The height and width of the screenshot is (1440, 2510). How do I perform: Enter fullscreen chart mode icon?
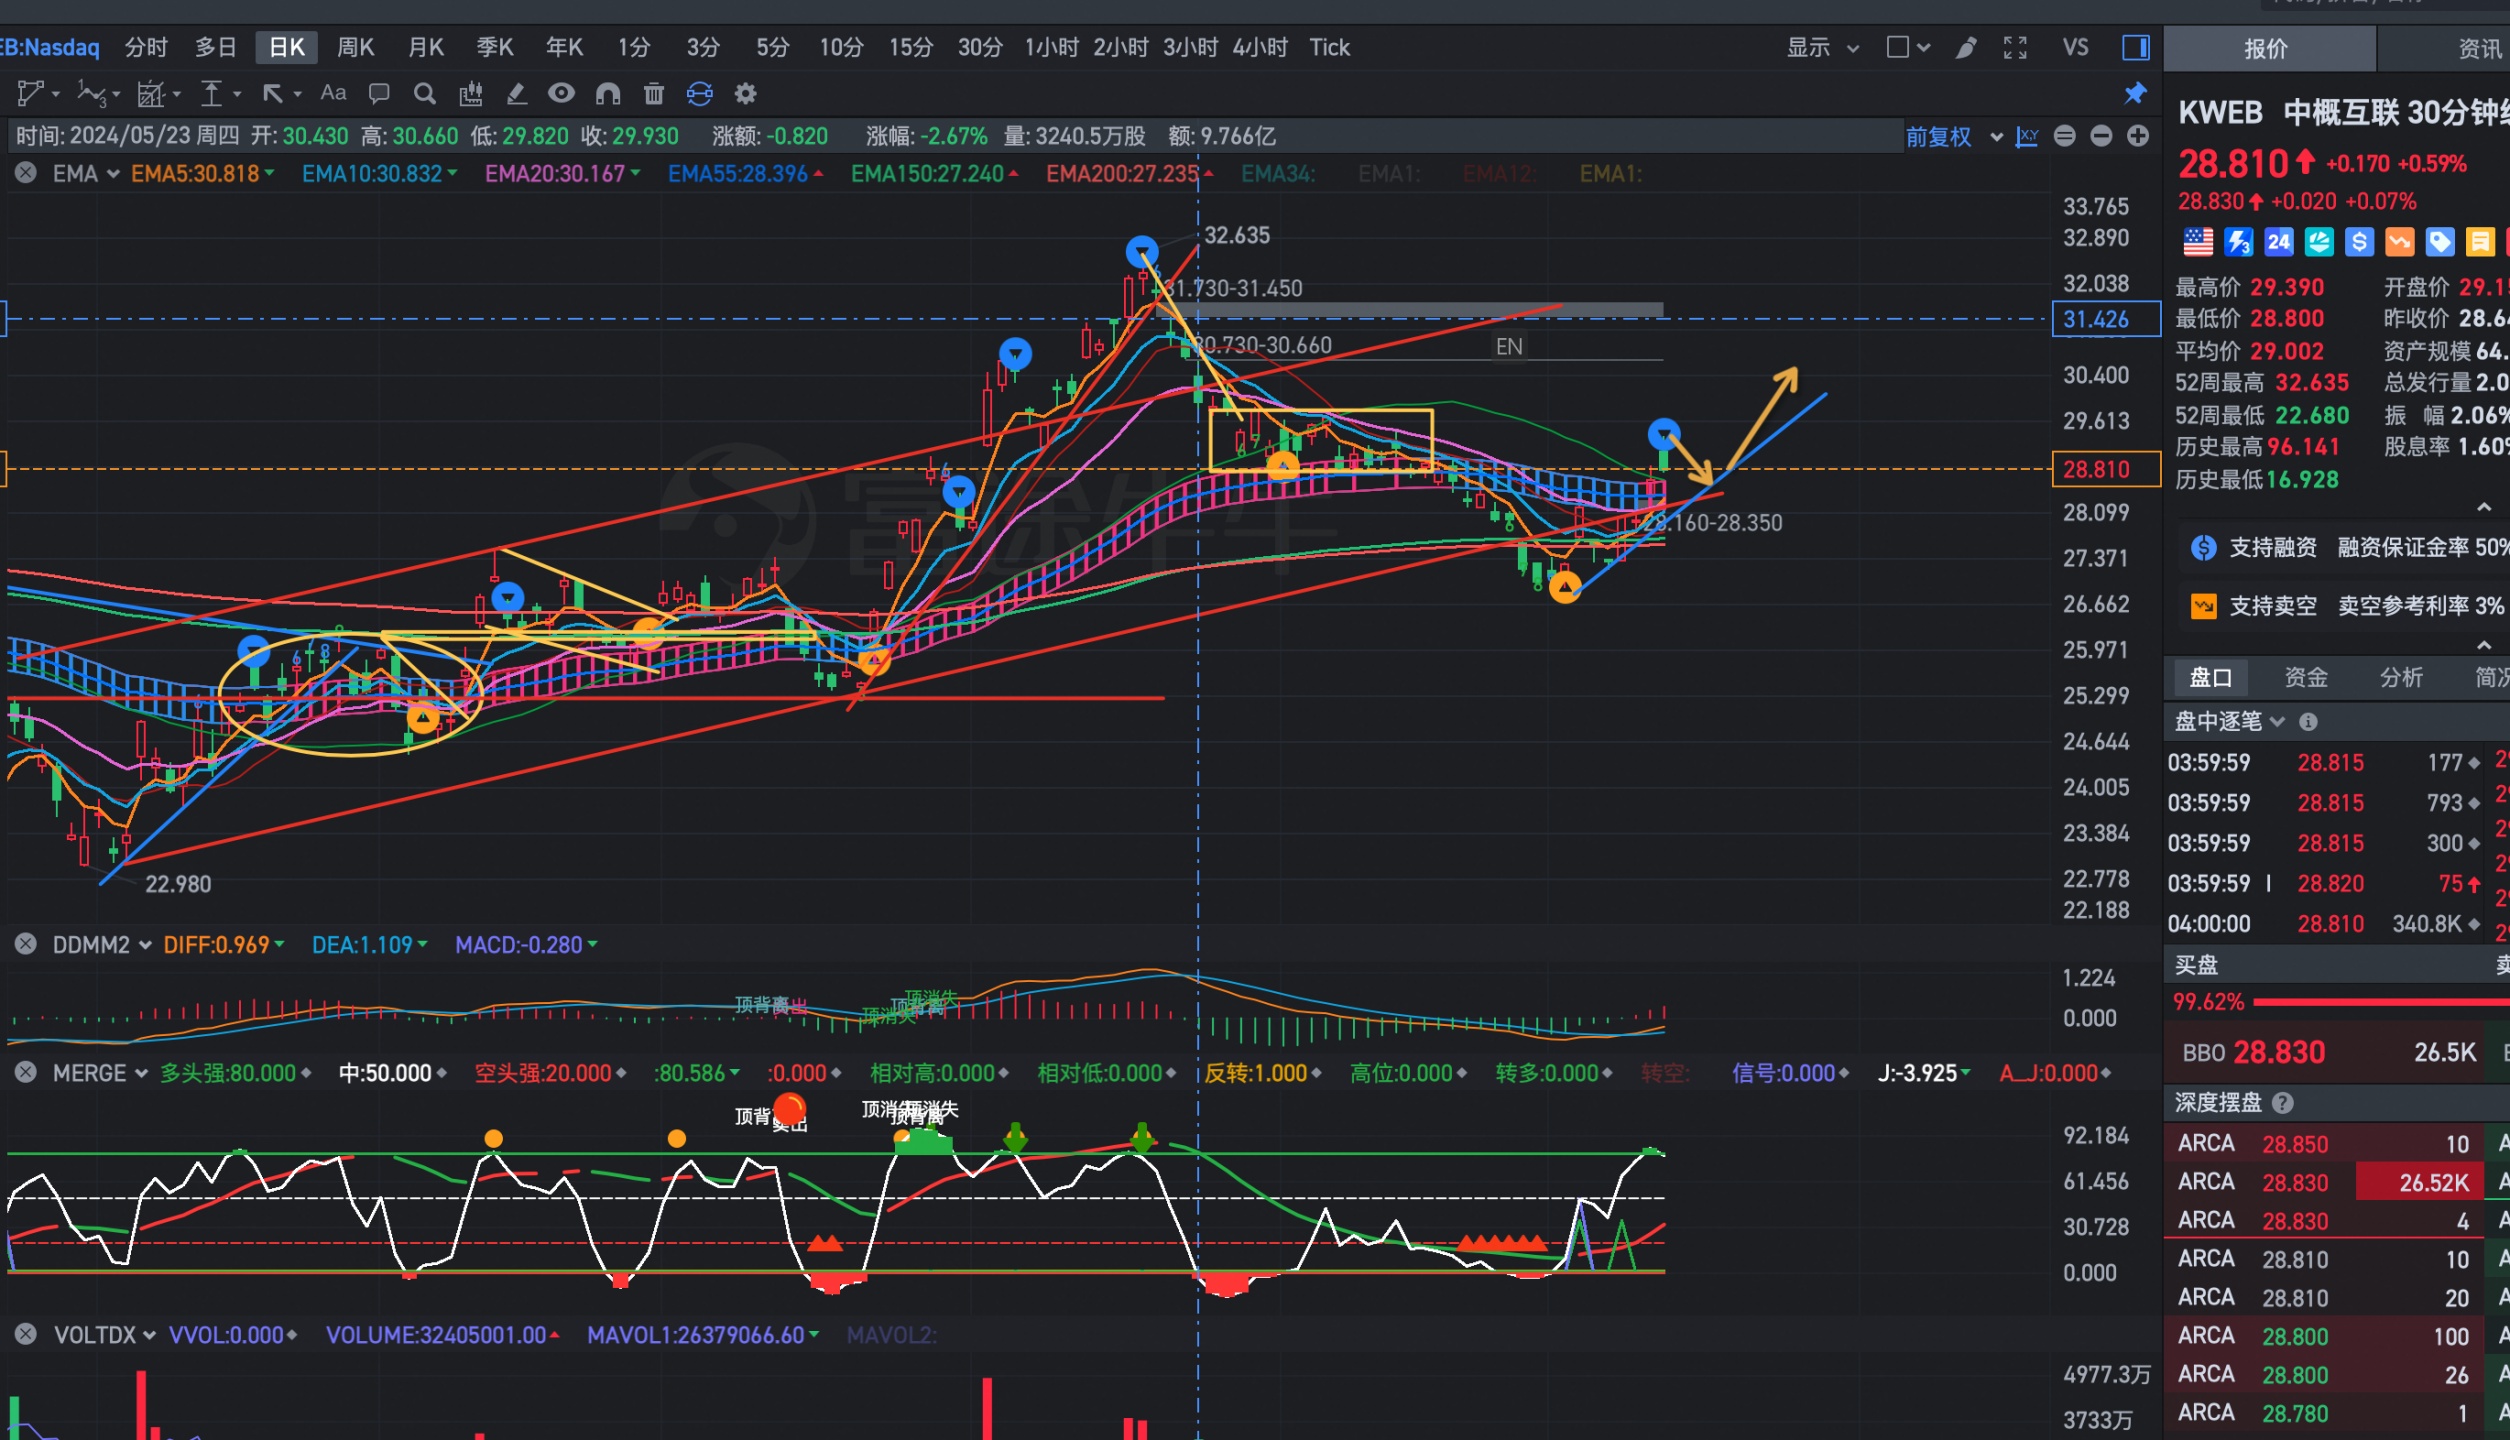point(2015,48)
